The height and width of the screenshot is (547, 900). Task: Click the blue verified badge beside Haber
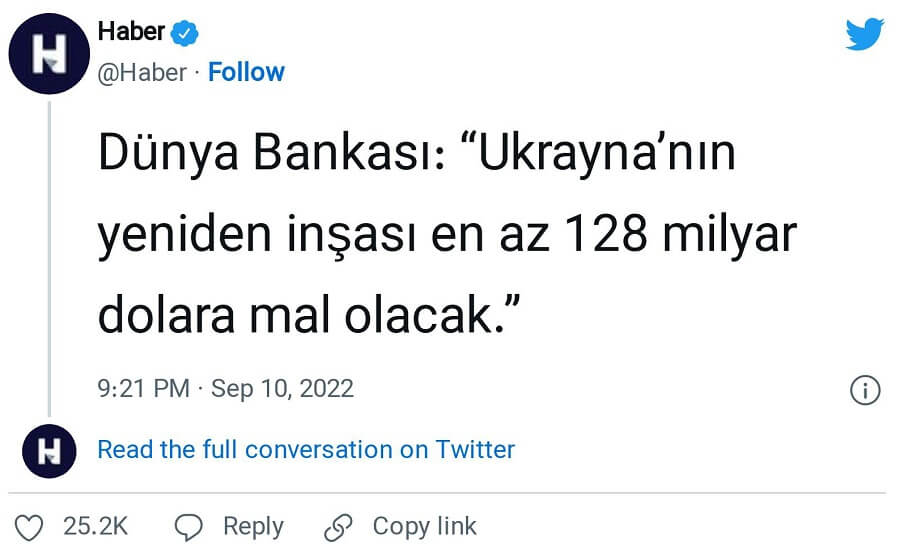click(185, 33)
